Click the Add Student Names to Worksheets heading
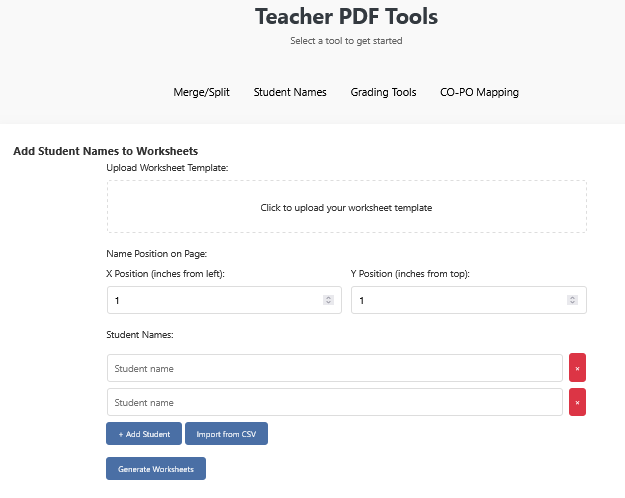Viewport: 625px width, 498px height. (105, 151)
